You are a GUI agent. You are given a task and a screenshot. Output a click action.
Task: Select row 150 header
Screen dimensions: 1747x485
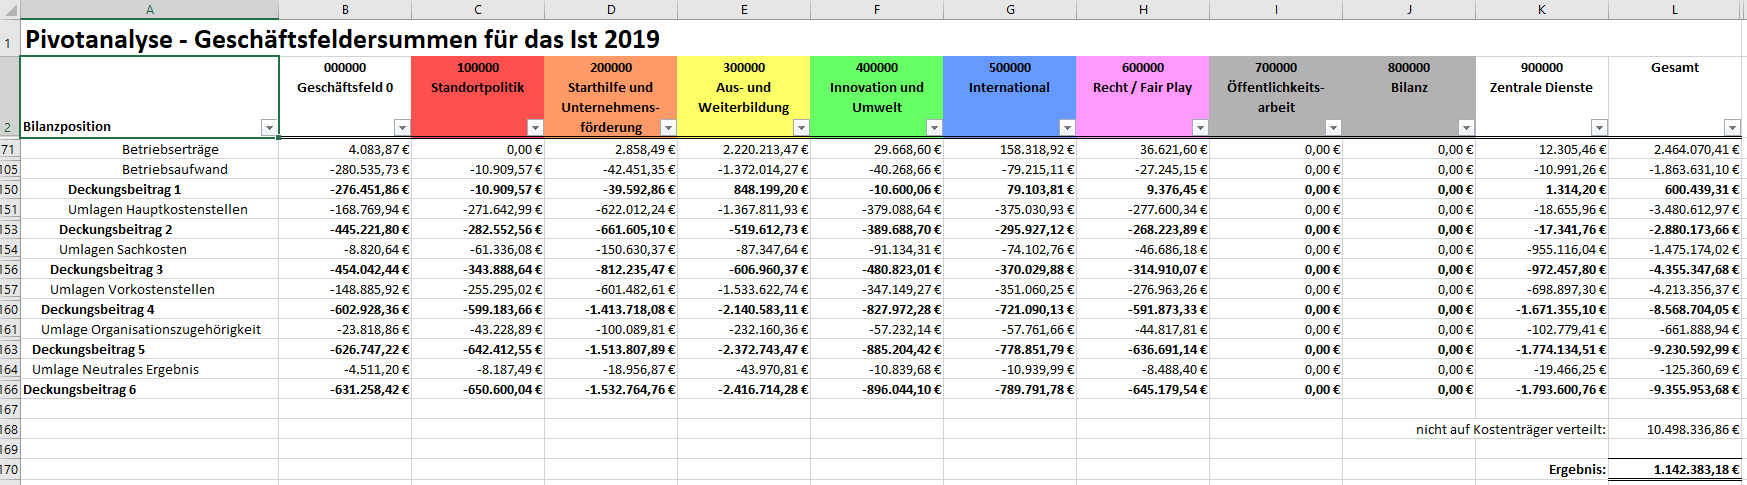coord(9,189)
